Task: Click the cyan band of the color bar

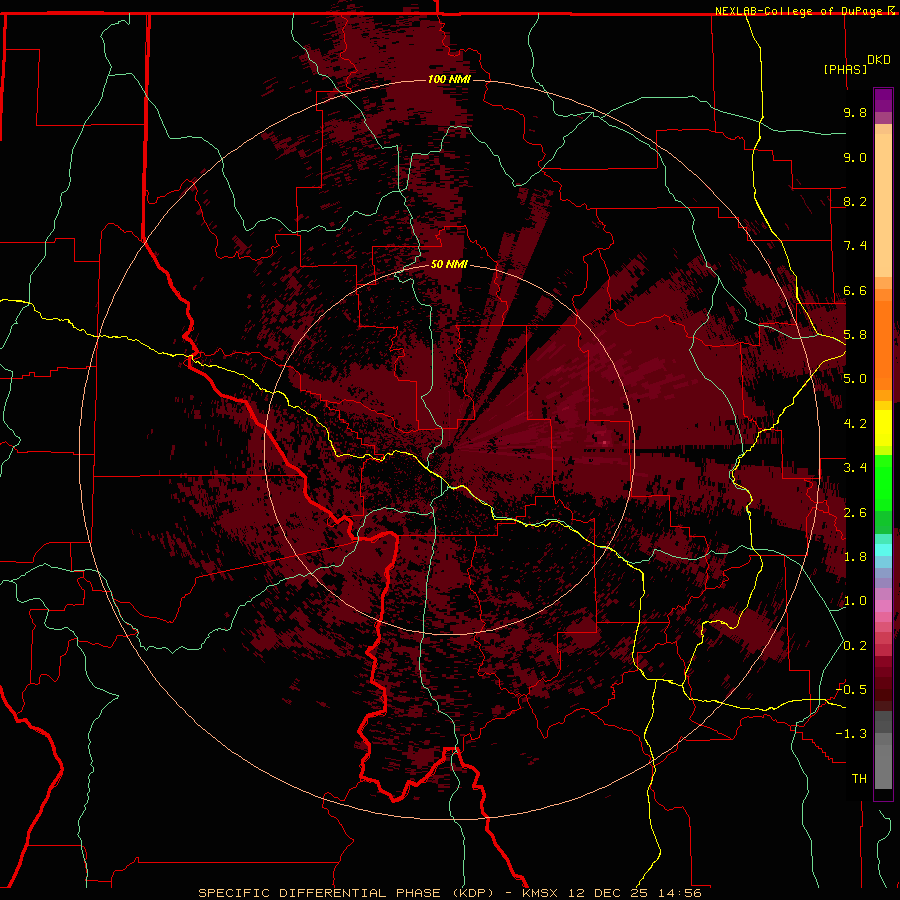Action: (x=883, y=549)
